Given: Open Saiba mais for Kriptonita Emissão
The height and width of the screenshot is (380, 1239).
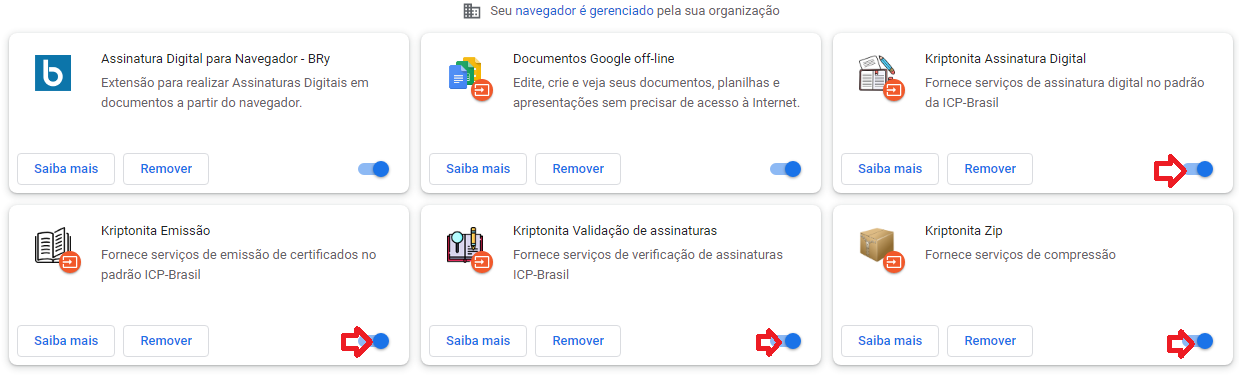Looking at the screenshot, I should point(66,341).
